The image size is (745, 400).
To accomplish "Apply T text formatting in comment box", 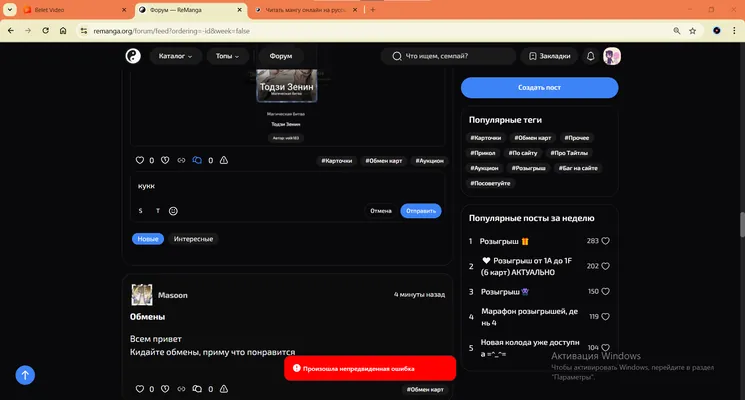I will [158, 211].
